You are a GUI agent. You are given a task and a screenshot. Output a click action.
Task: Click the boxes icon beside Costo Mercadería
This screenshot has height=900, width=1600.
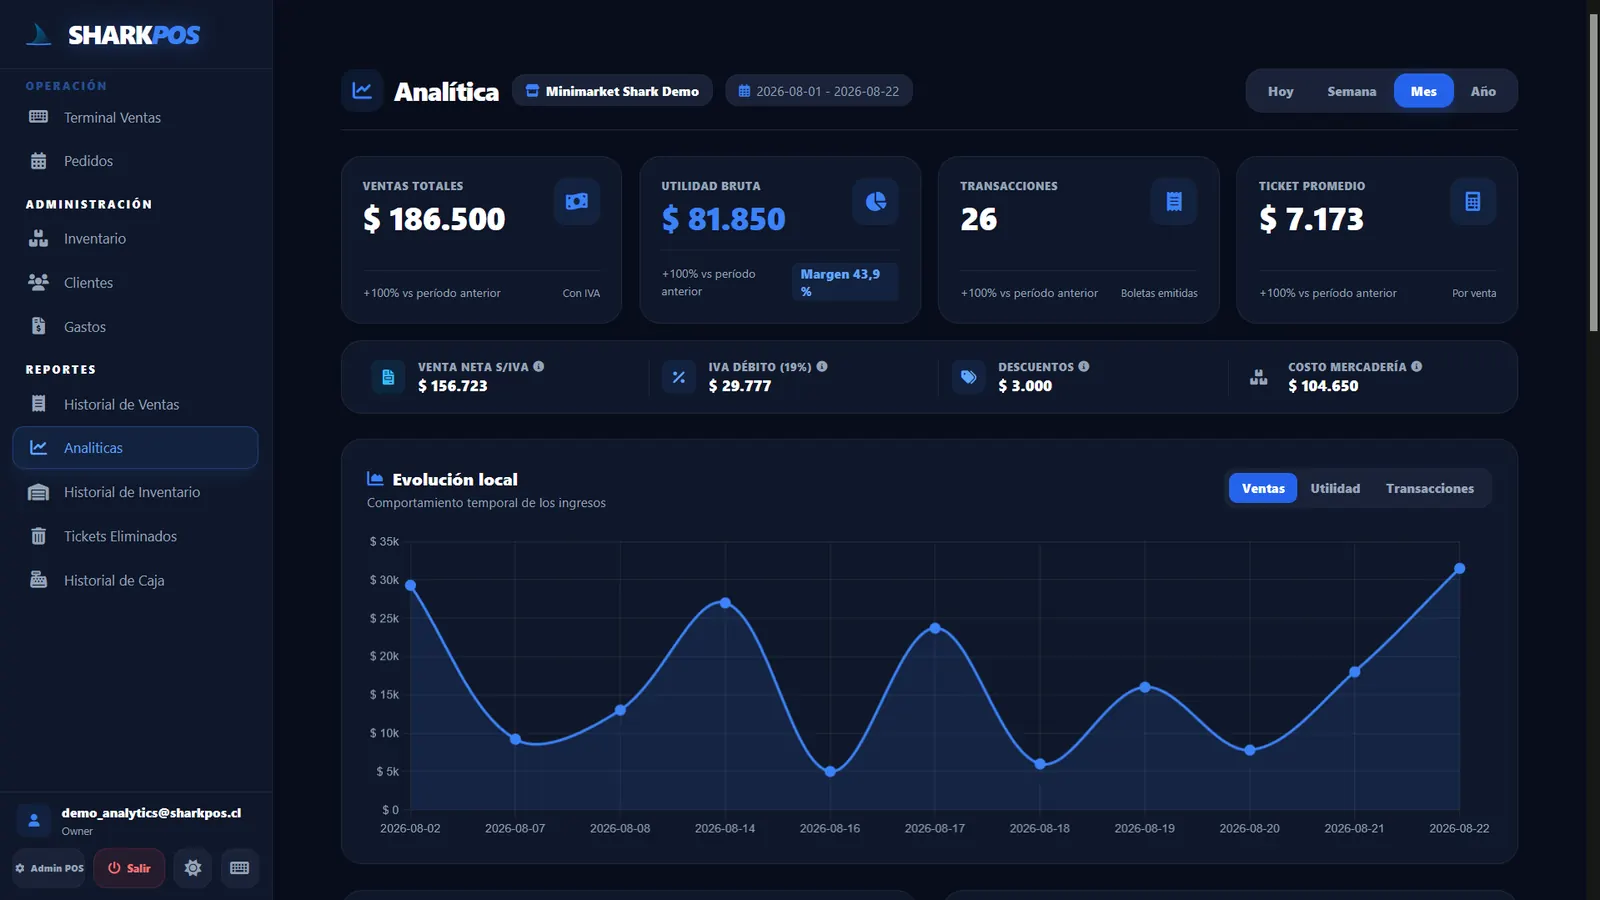(1258, 377)
